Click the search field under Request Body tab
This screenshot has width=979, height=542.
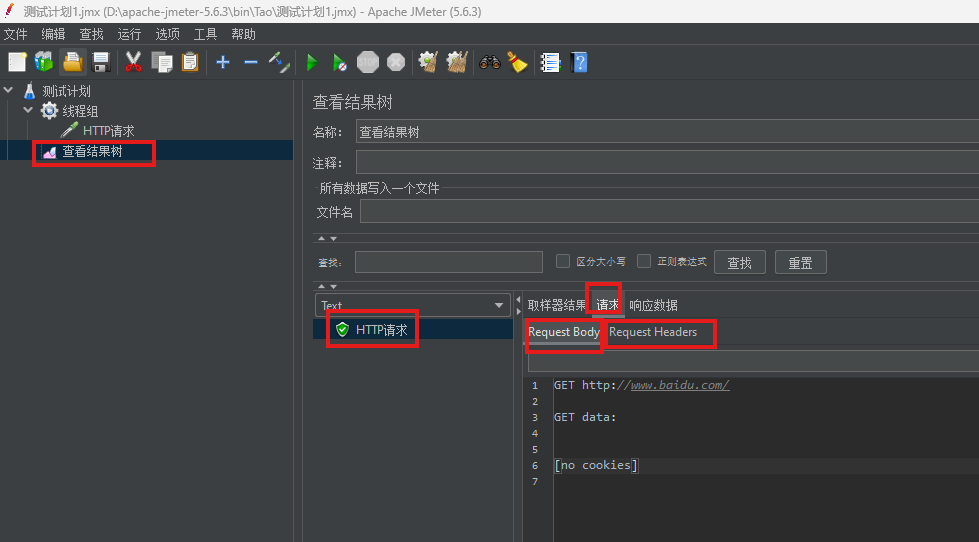click(753, 362)
